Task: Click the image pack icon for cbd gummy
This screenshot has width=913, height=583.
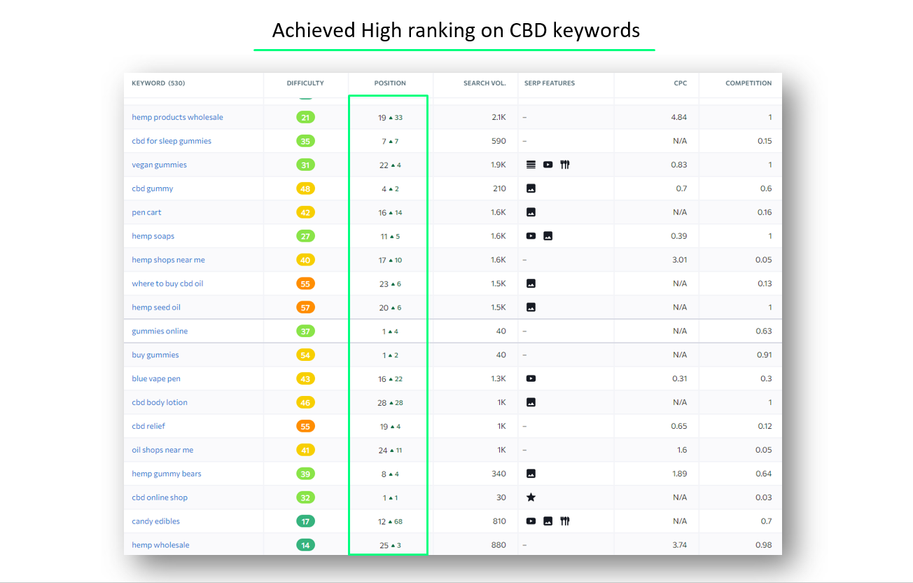Action: tap(531, 189)
